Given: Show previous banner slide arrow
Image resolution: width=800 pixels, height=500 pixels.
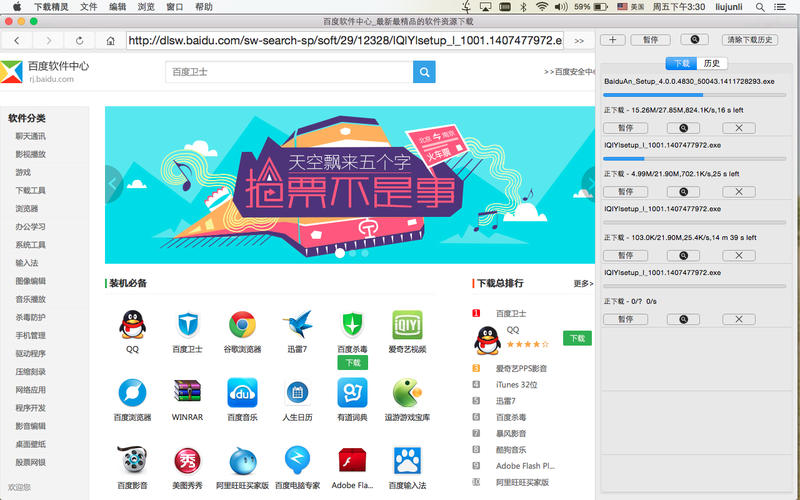Looking at the screenshot, I should [113, 184].
